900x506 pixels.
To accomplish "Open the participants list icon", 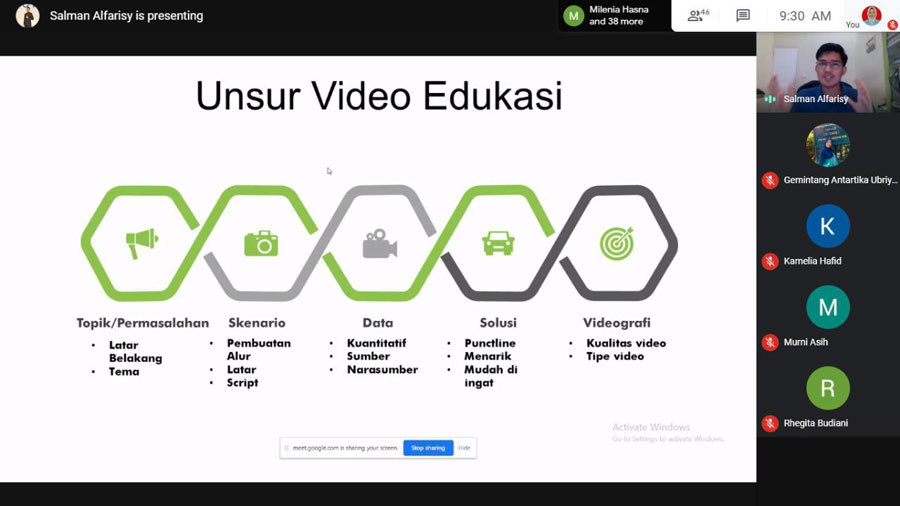I will [698, 15].
